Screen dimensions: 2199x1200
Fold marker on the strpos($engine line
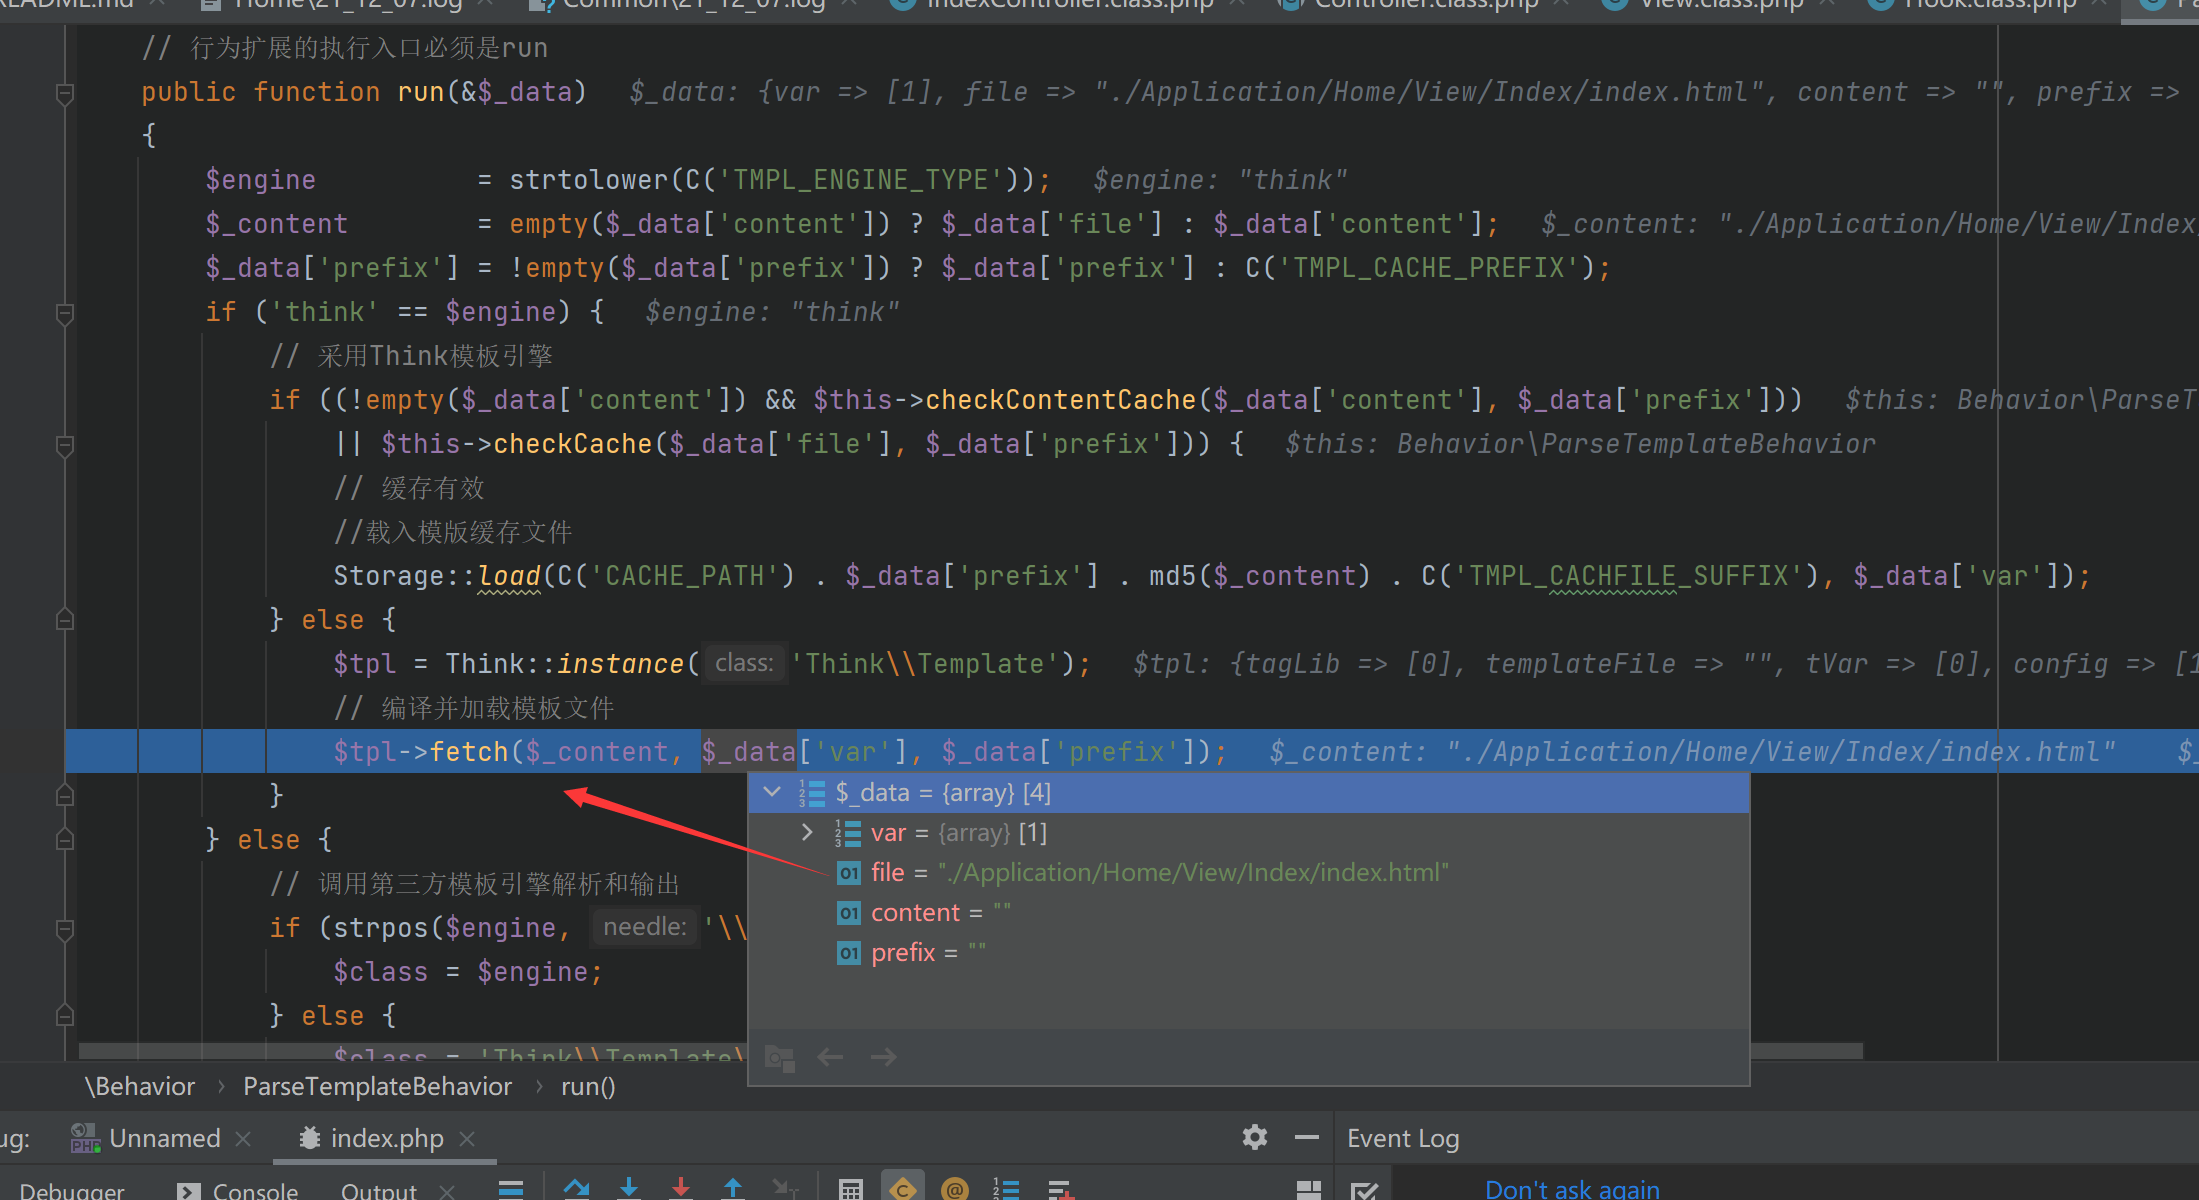tap(65, 930)
